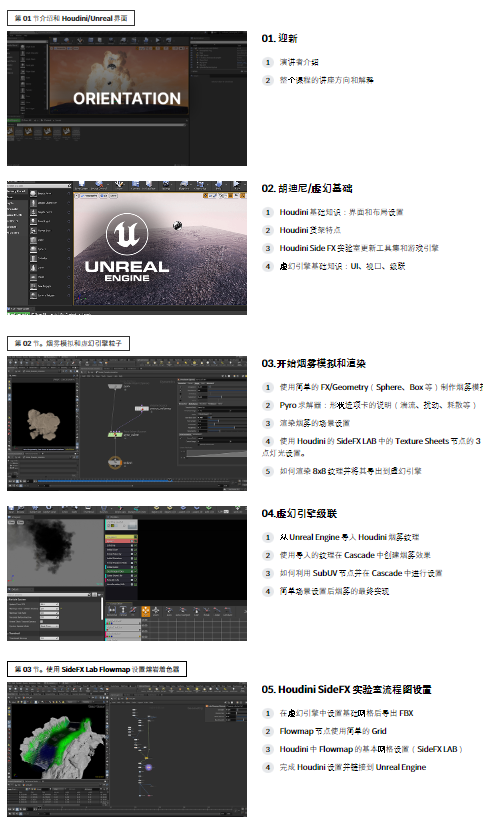Viewport: 483px width, 830px height.
Task: Click heading 04. 虚幻引擎级联
Action: click(x=299, y=513)
